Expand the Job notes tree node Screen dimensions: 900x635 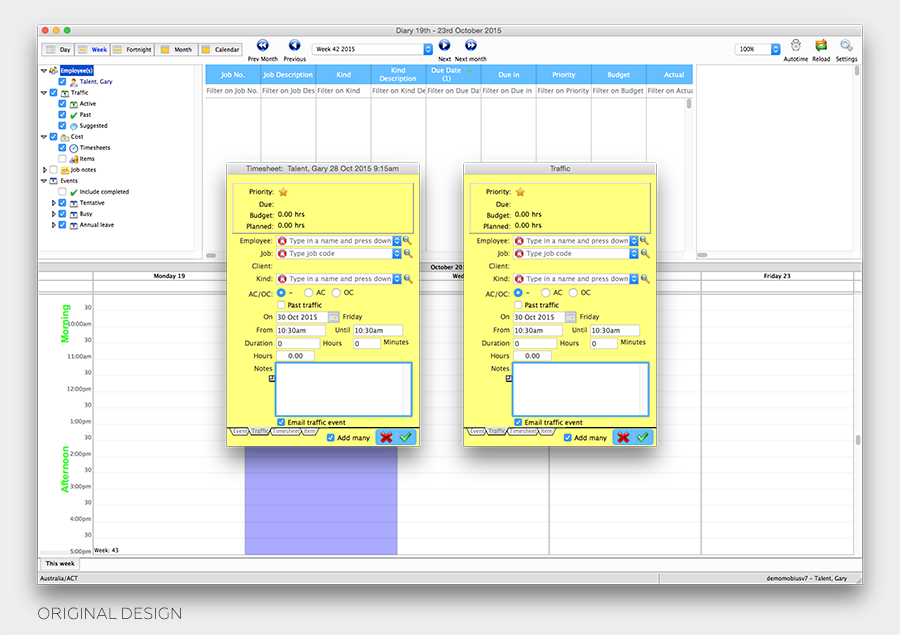click(44, 170)
